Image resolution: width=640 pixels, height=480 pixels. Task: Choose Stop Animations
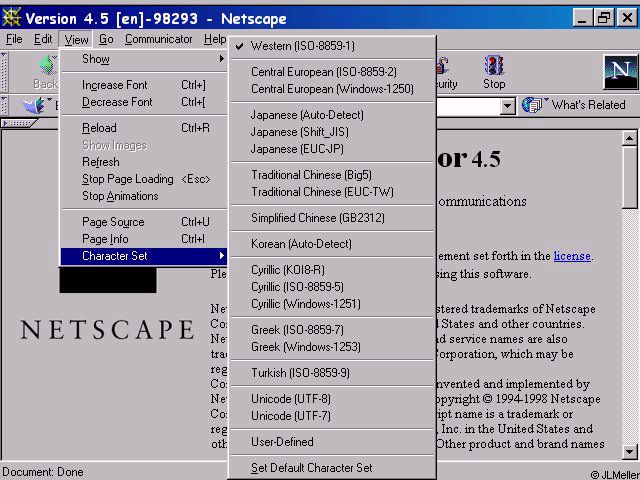pos(144,196)
